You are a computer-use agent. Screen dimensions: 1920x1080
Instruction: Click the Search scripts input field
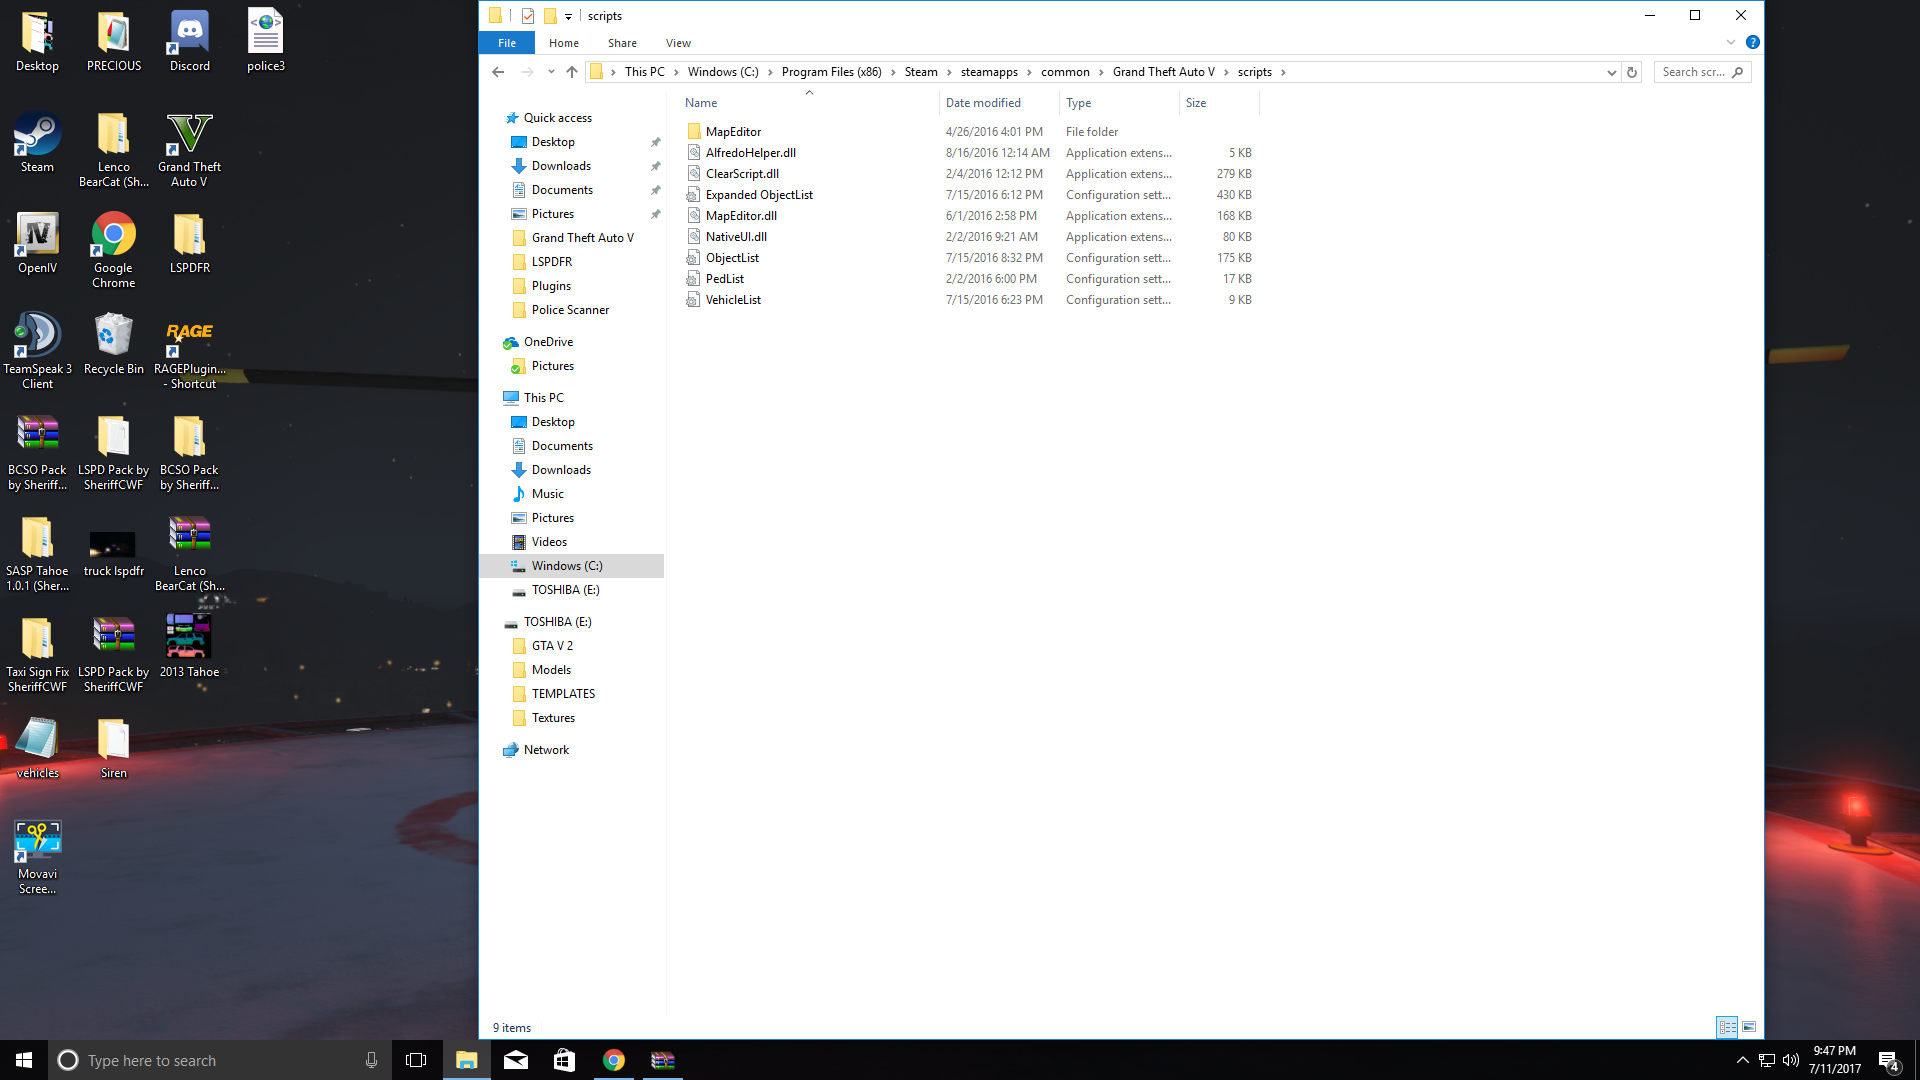[x=1694, y=72]
